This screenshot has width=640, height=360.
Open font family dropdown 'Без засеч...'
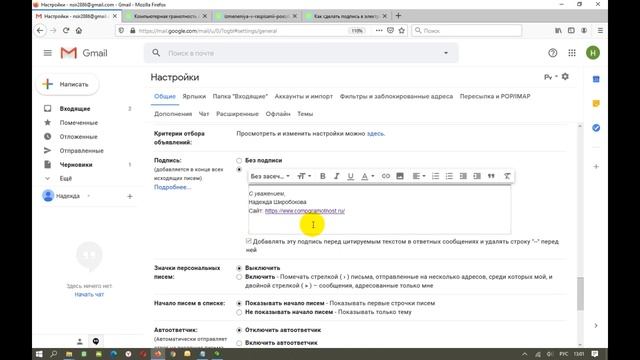(270, 176)
